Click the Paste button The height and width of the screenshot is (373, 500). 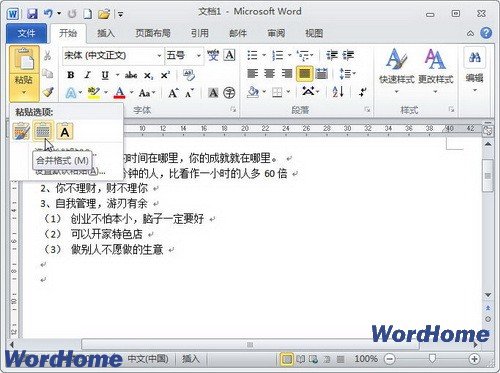point(24,60)
